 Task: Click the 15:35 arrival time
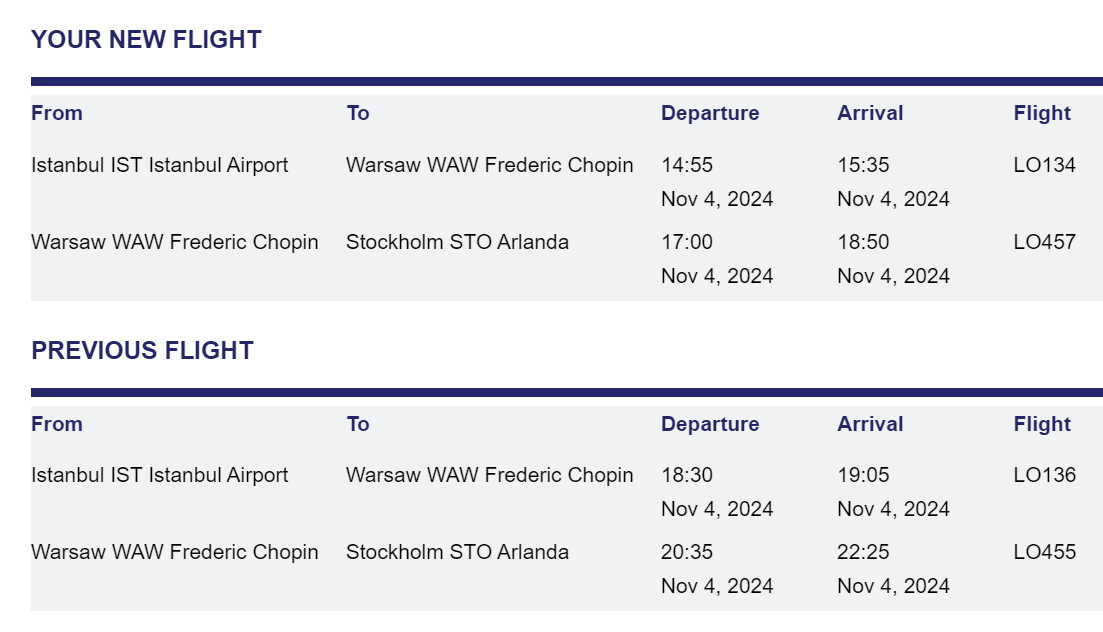[863, 165]
